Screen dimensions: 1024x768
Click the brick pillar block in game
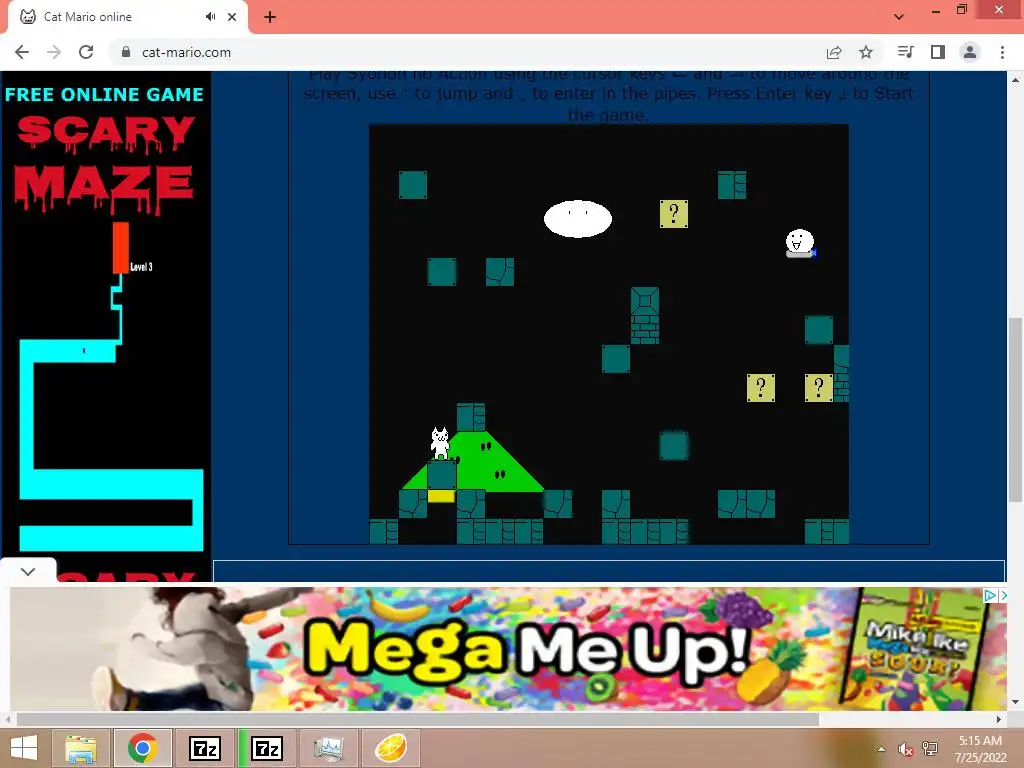[x=645, y=315]
